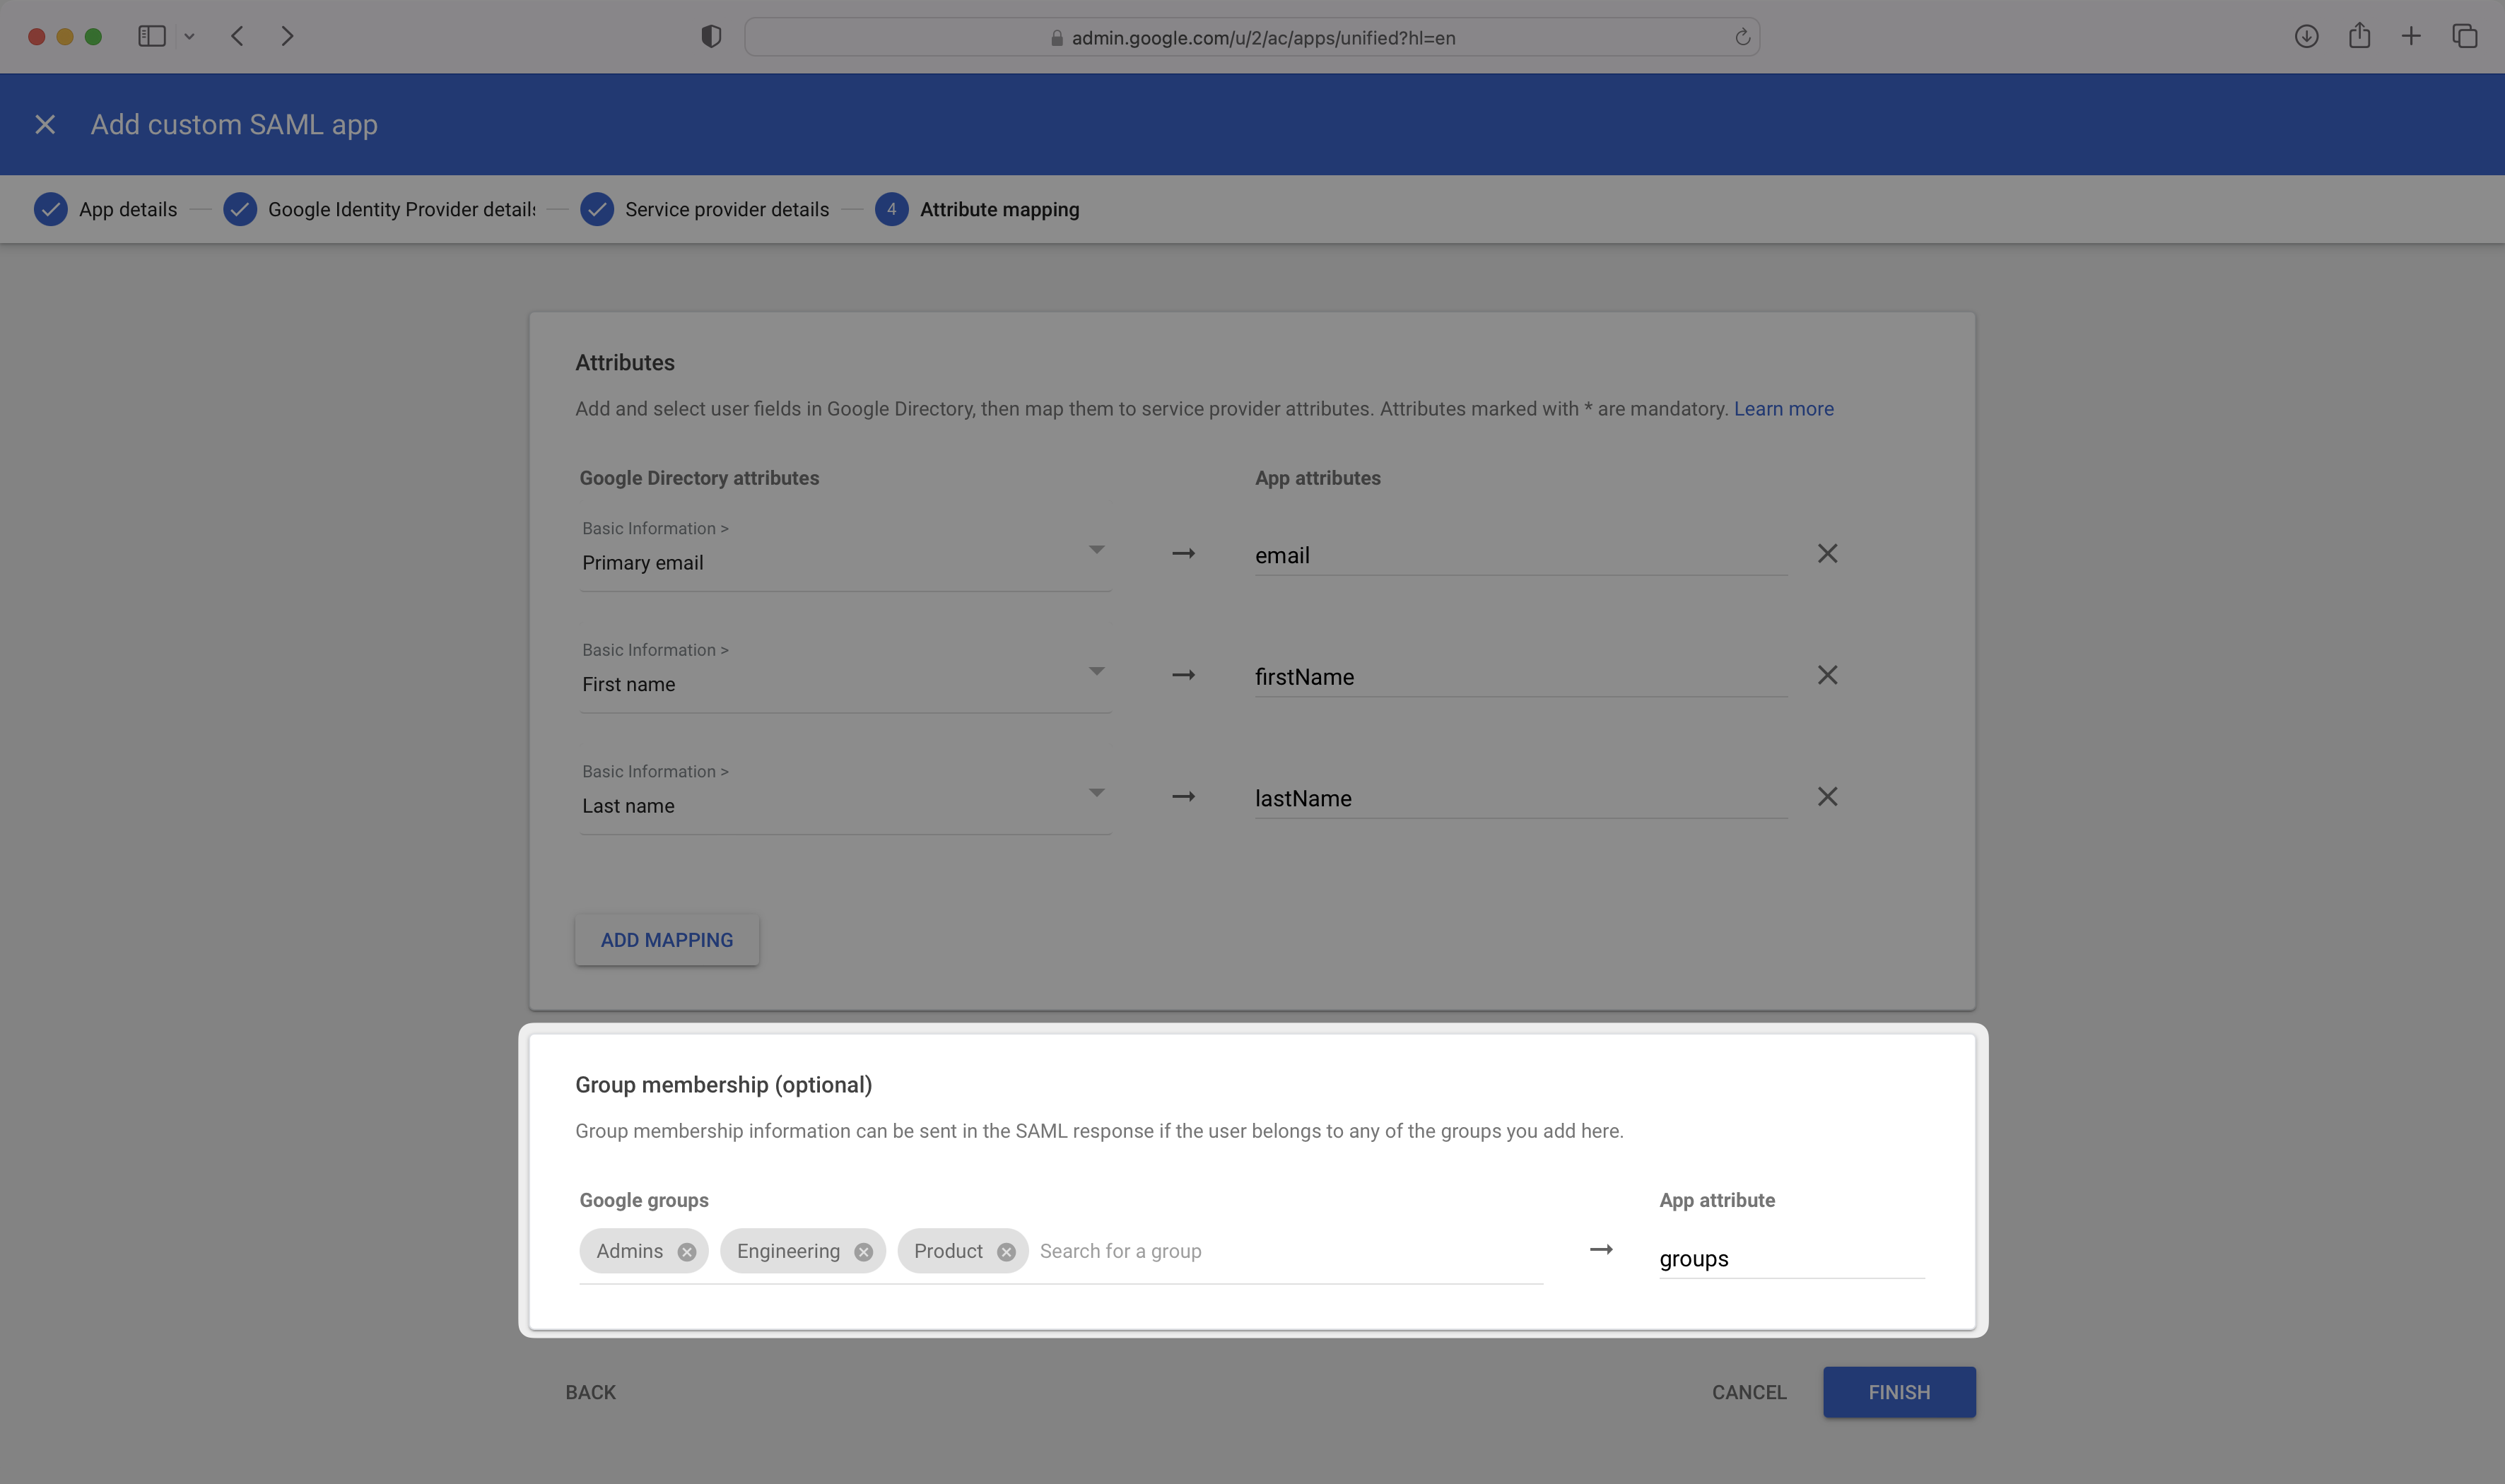Remove the lastName attribute mapping
Image resolution: width=2505 pixels, height=1484 pixels.
point(1827,796)
